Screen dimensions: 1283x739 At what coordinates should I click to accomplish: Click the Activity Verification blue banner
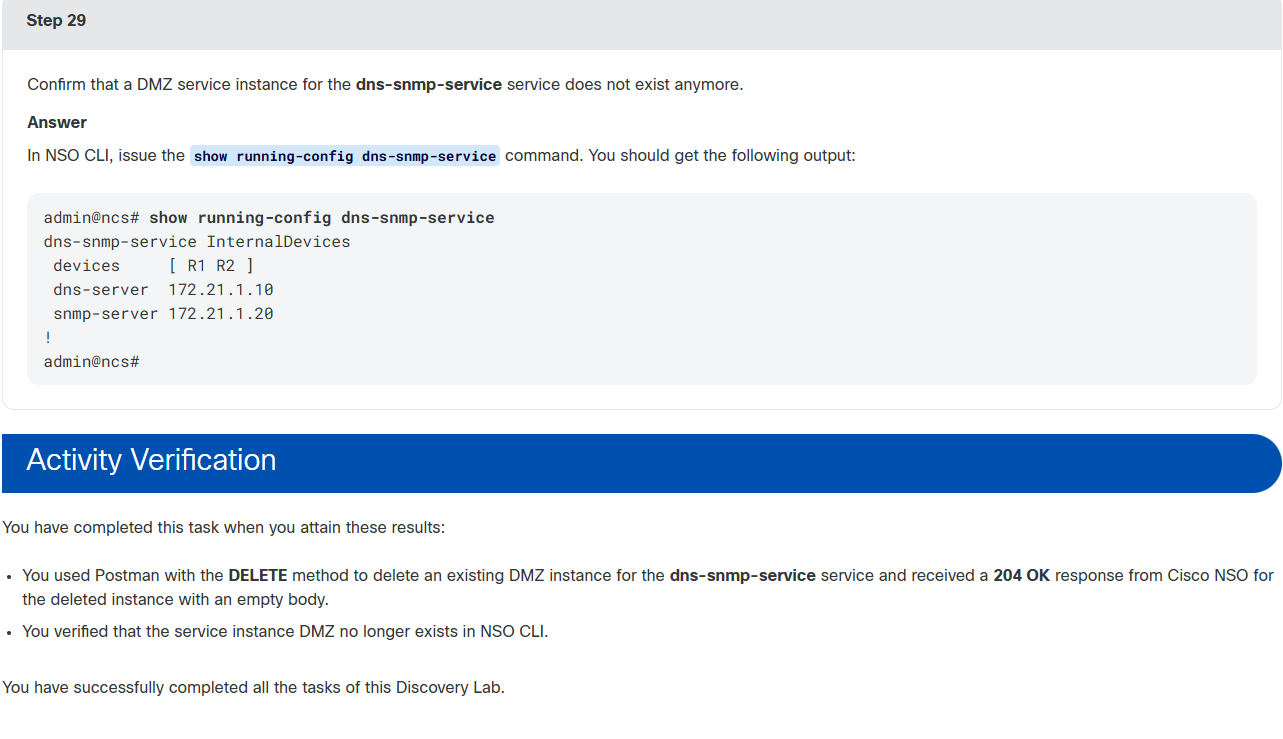point(641,463)
